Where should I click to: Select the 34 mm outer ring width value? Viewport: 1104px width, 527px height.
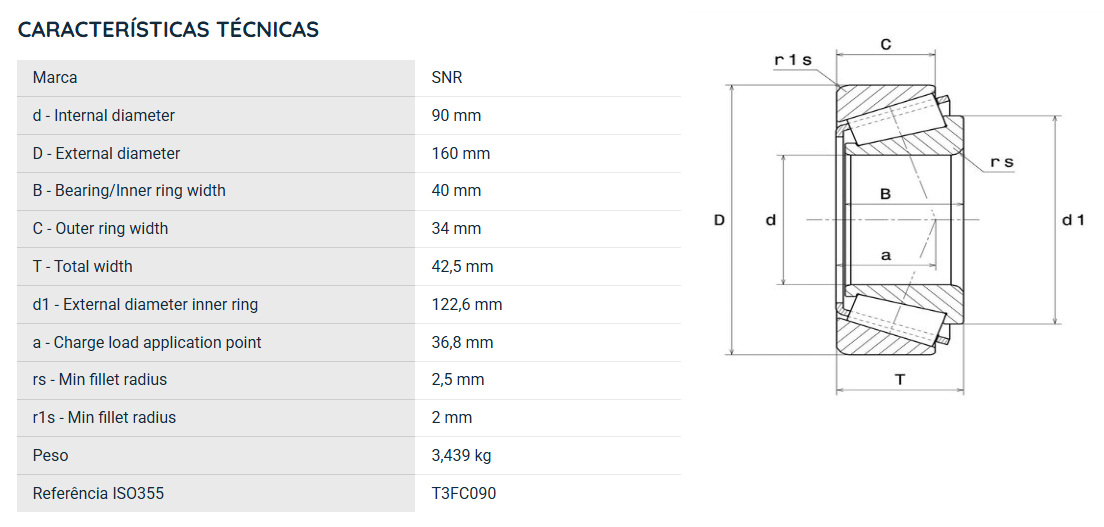tap(456, 228)
